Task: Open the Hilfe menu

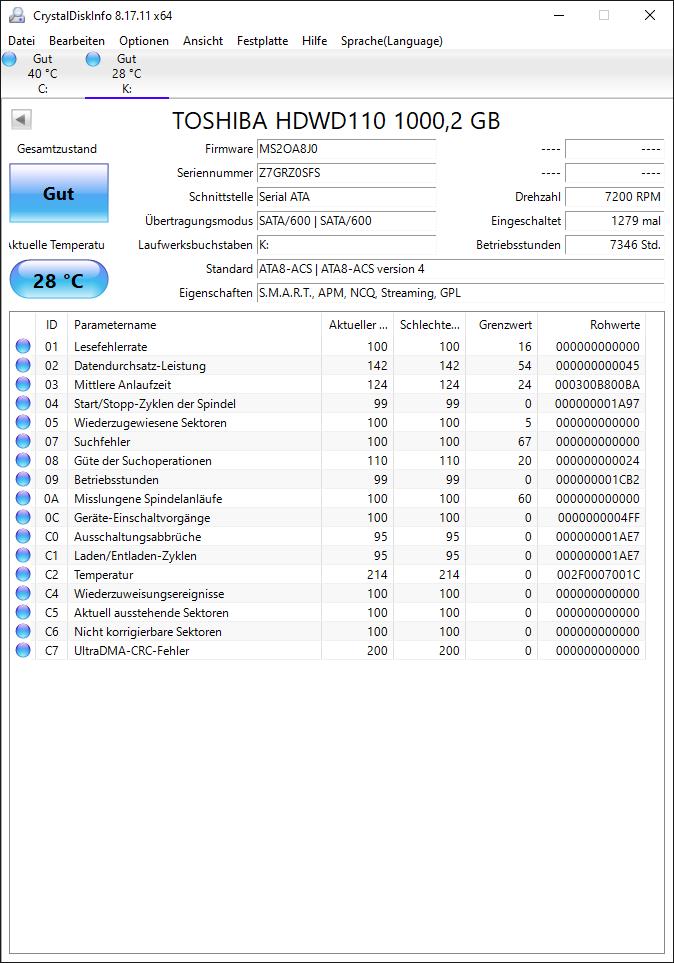Action: [x=315, y=41]
